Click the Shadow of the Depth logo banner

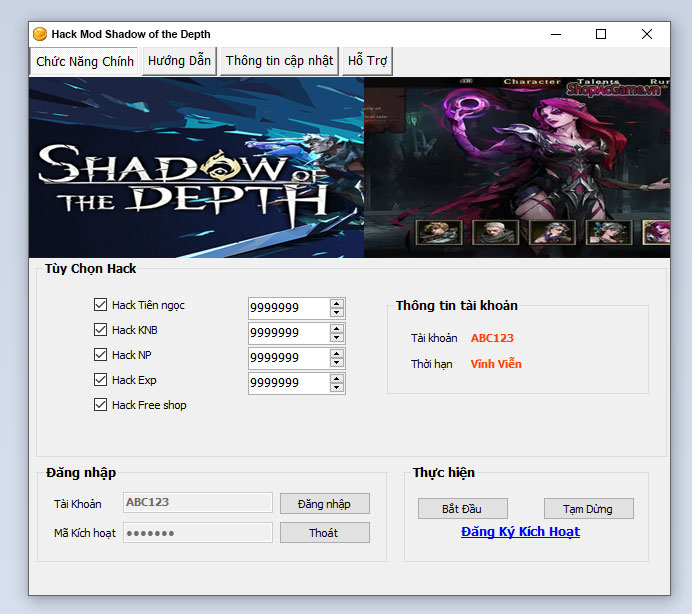coord(196,167)
